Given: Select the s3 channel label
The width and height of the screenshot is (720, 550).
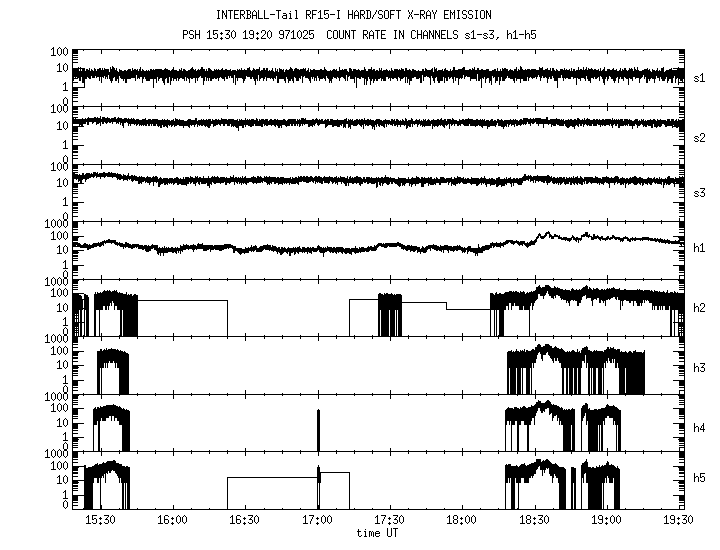Looking at the screenshot, I should point(700,194).
